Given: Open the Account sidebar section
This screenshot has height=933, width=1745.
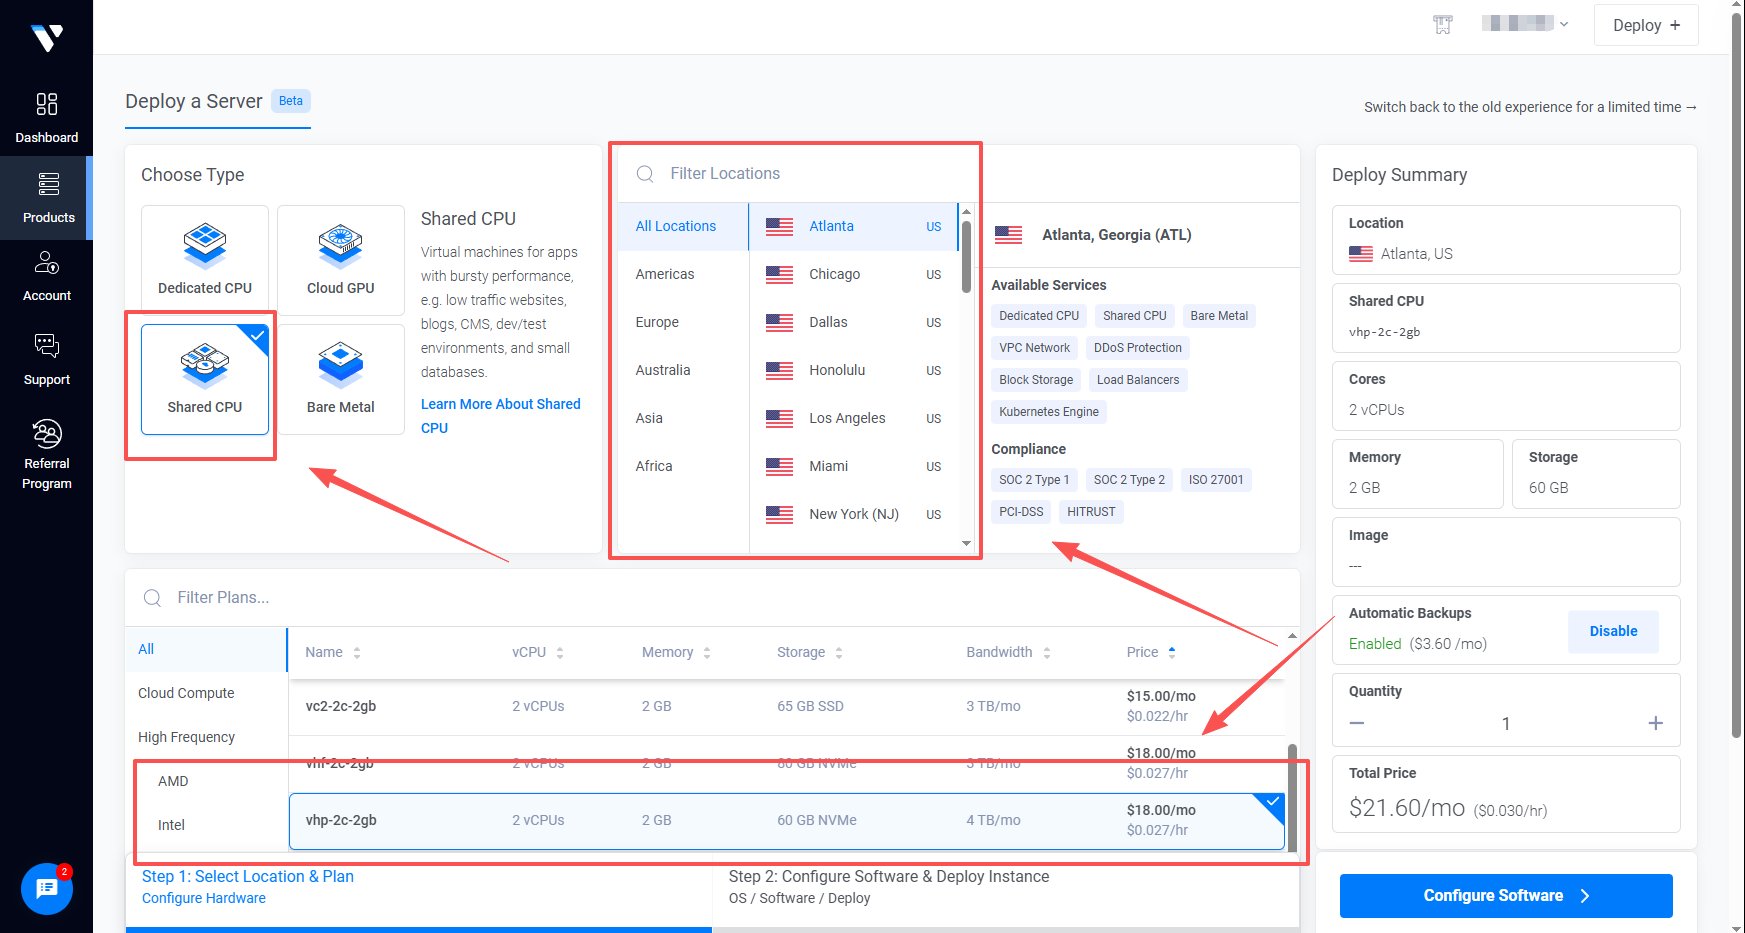Looking at the screenshot, I should click(x=47, y=275).
